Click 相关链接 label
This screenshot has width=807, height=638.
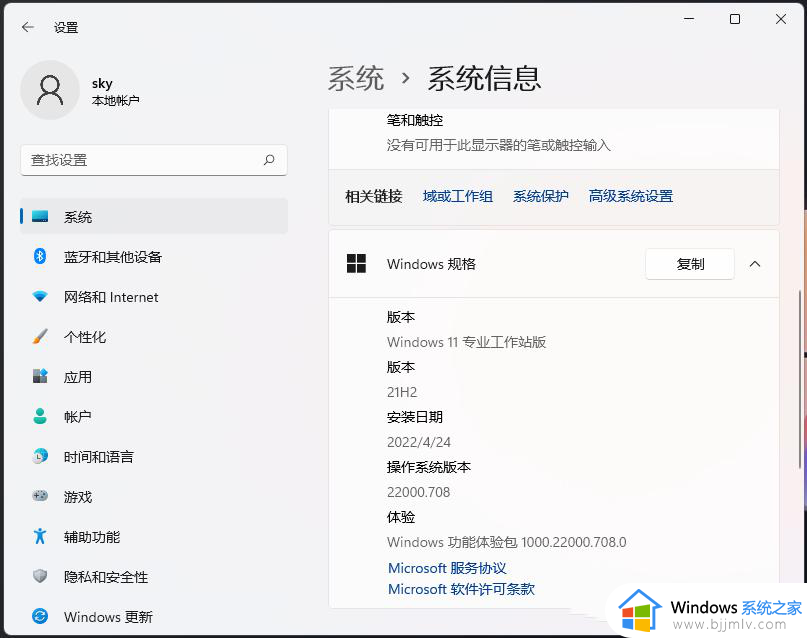tap(374, 196)
